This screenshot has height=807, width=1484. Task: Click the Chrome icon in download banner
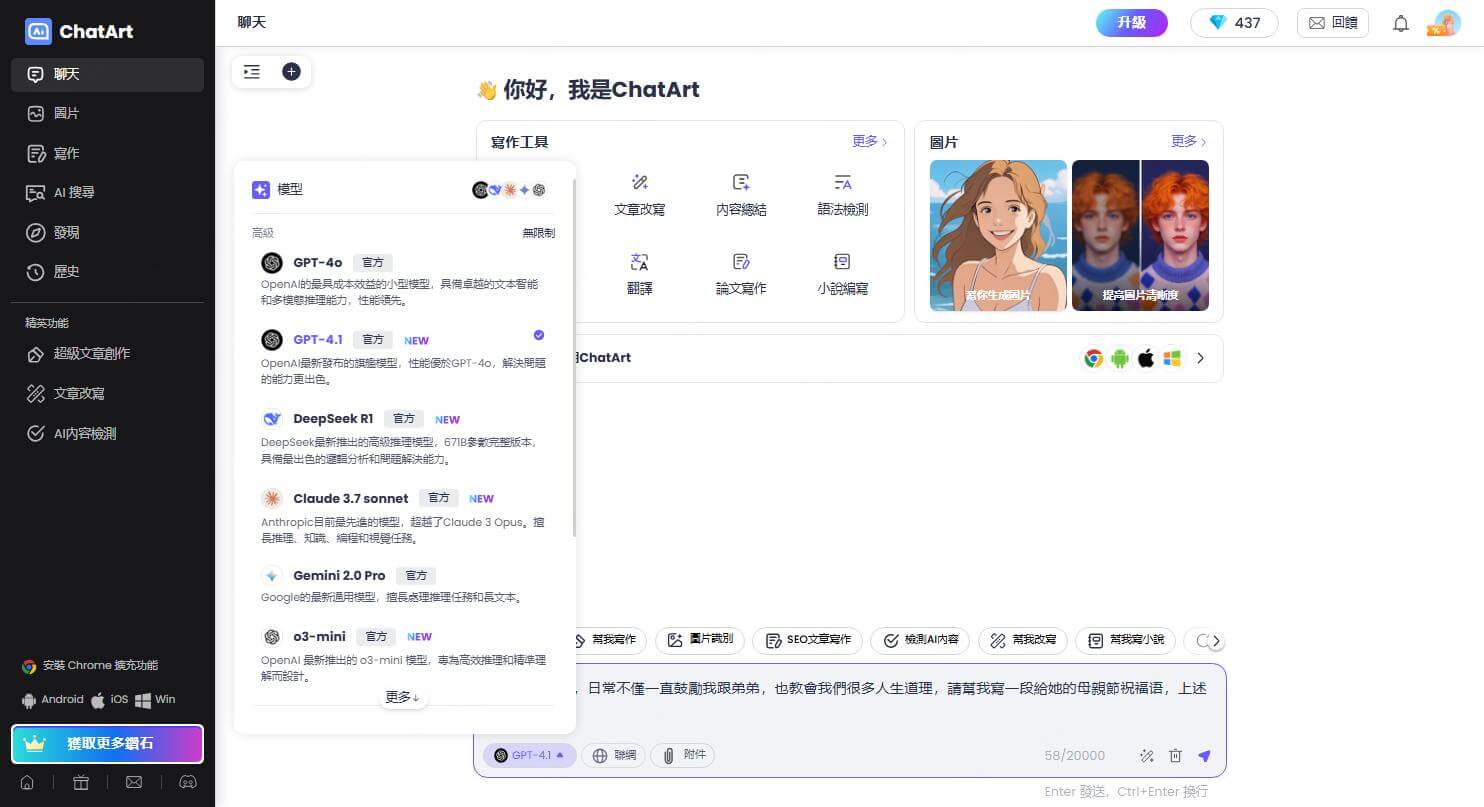1094,358
